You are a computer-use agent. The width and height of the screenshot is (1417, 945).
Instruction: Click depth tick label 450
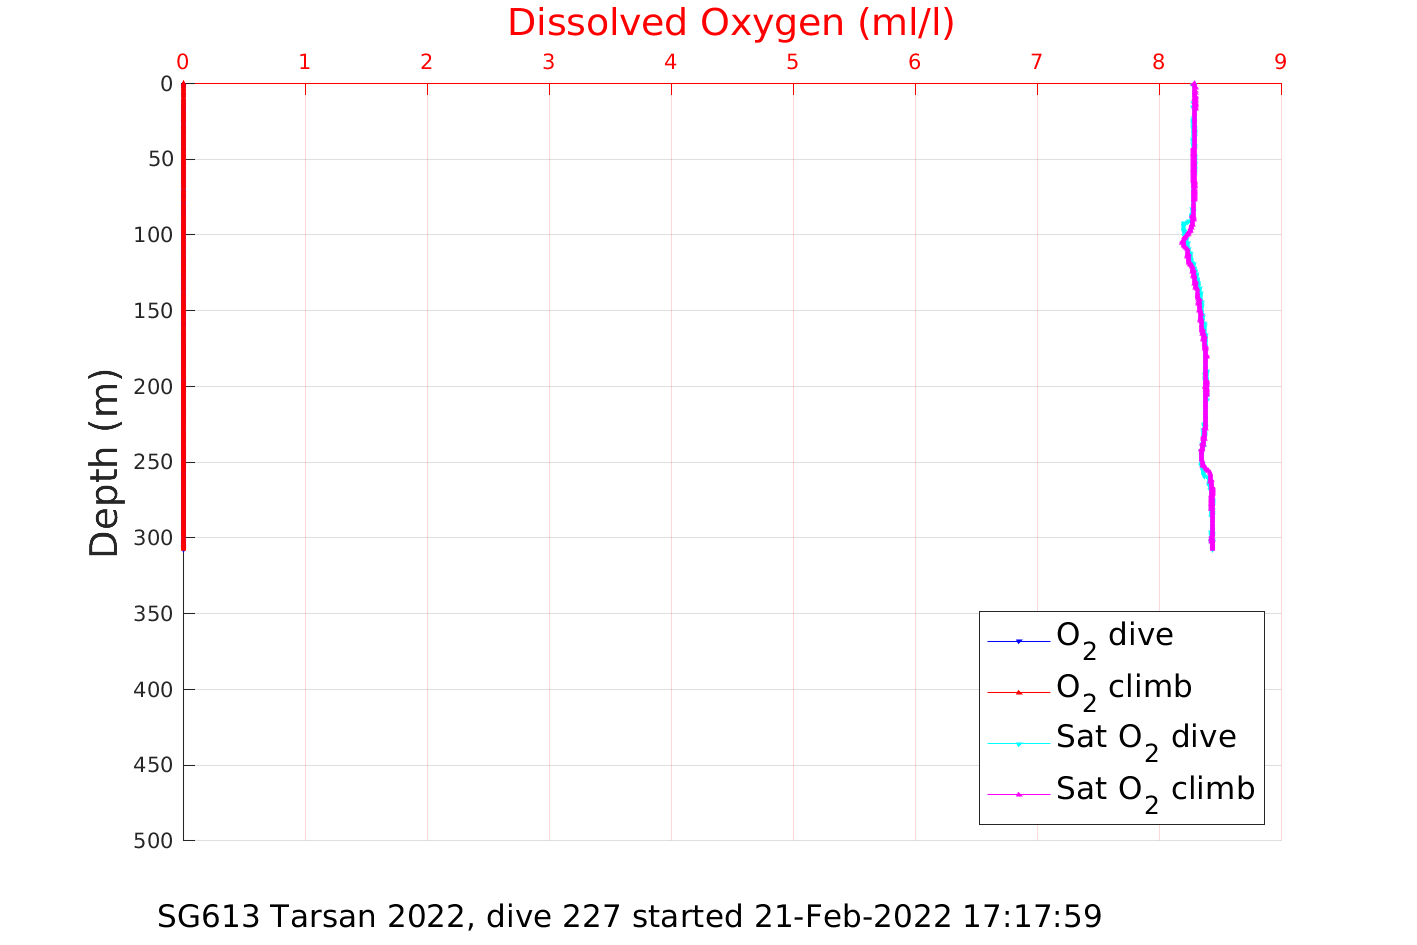point(153,766)
